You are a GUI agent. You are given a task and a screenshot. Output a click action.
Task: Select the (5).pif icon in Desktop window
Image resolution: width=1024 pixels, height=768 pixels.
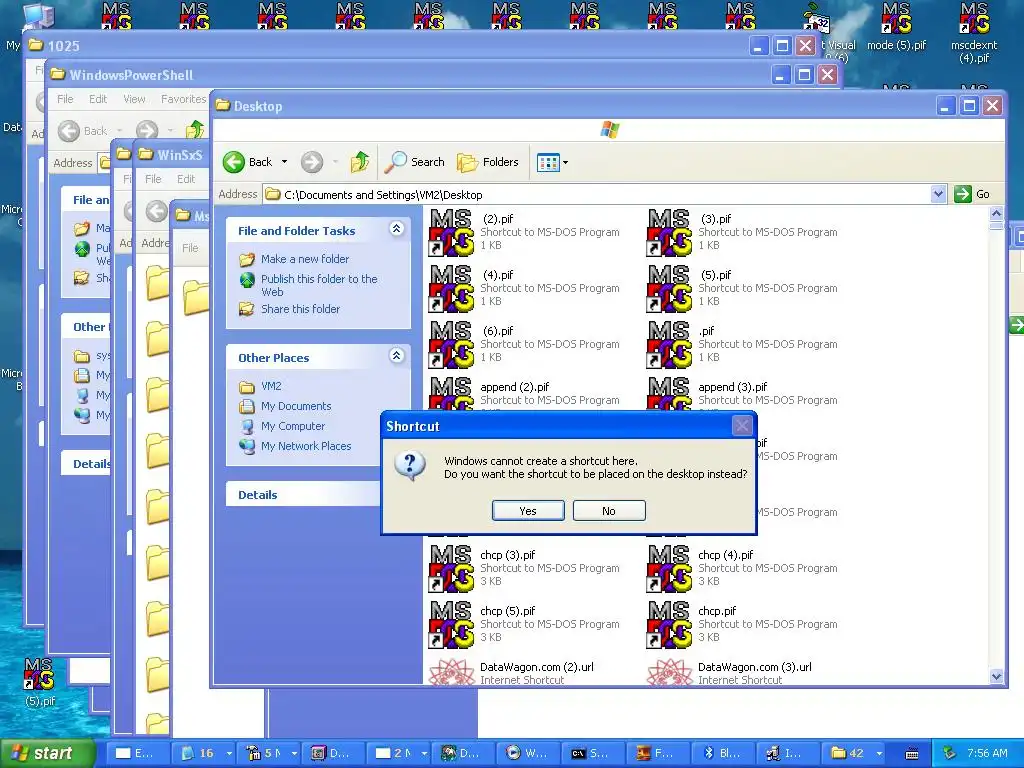point(669,289)
